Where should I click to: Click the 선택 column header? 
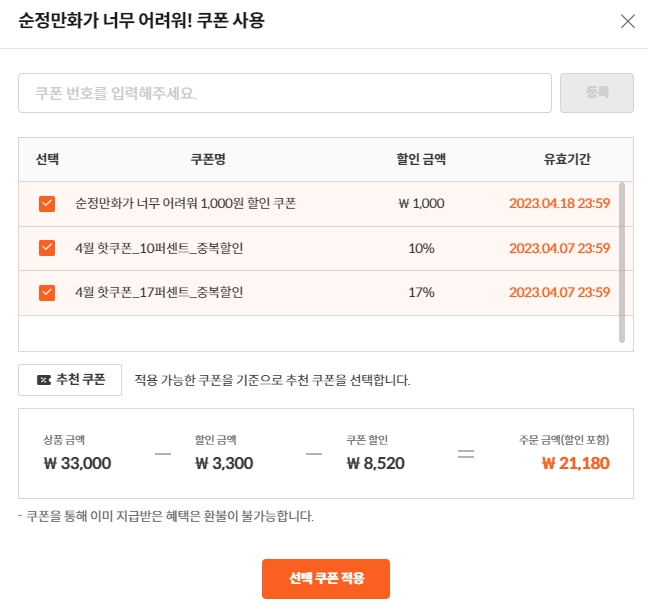tap(47, 159)
